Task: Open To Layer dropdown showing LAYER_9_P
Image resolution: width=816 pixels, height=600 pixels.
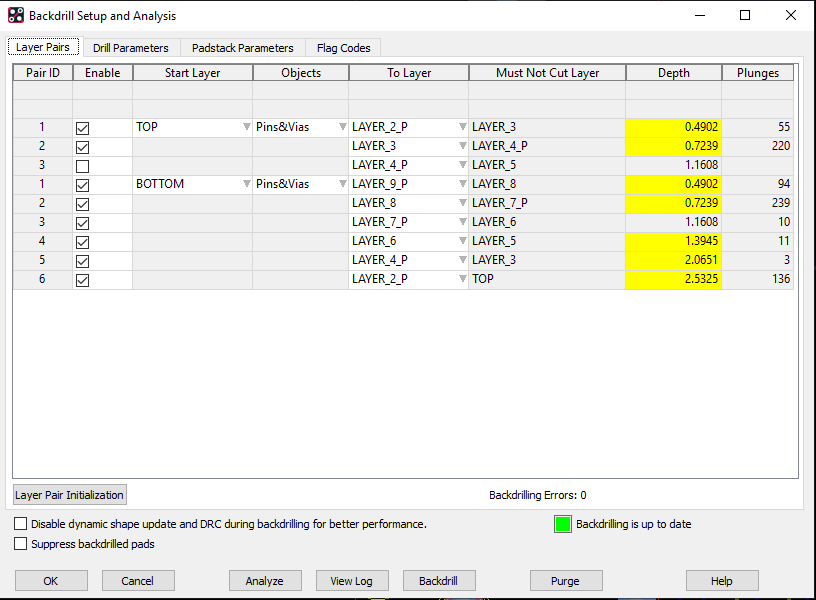Action: [x=462, y=184]
